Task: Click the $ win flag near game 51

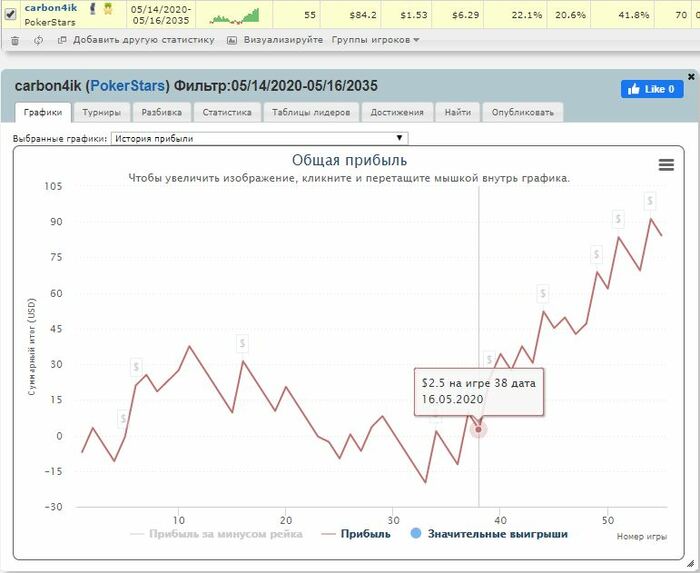Action: pos(618,219)
